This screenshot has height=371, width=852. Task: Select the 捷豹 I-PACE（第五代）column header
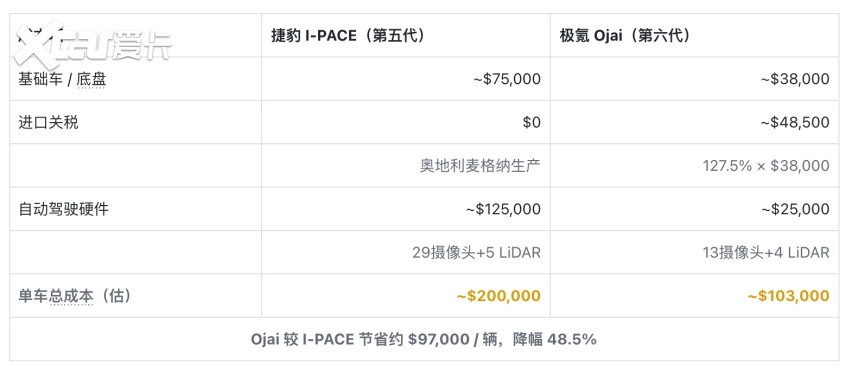(x=348, y=36)
